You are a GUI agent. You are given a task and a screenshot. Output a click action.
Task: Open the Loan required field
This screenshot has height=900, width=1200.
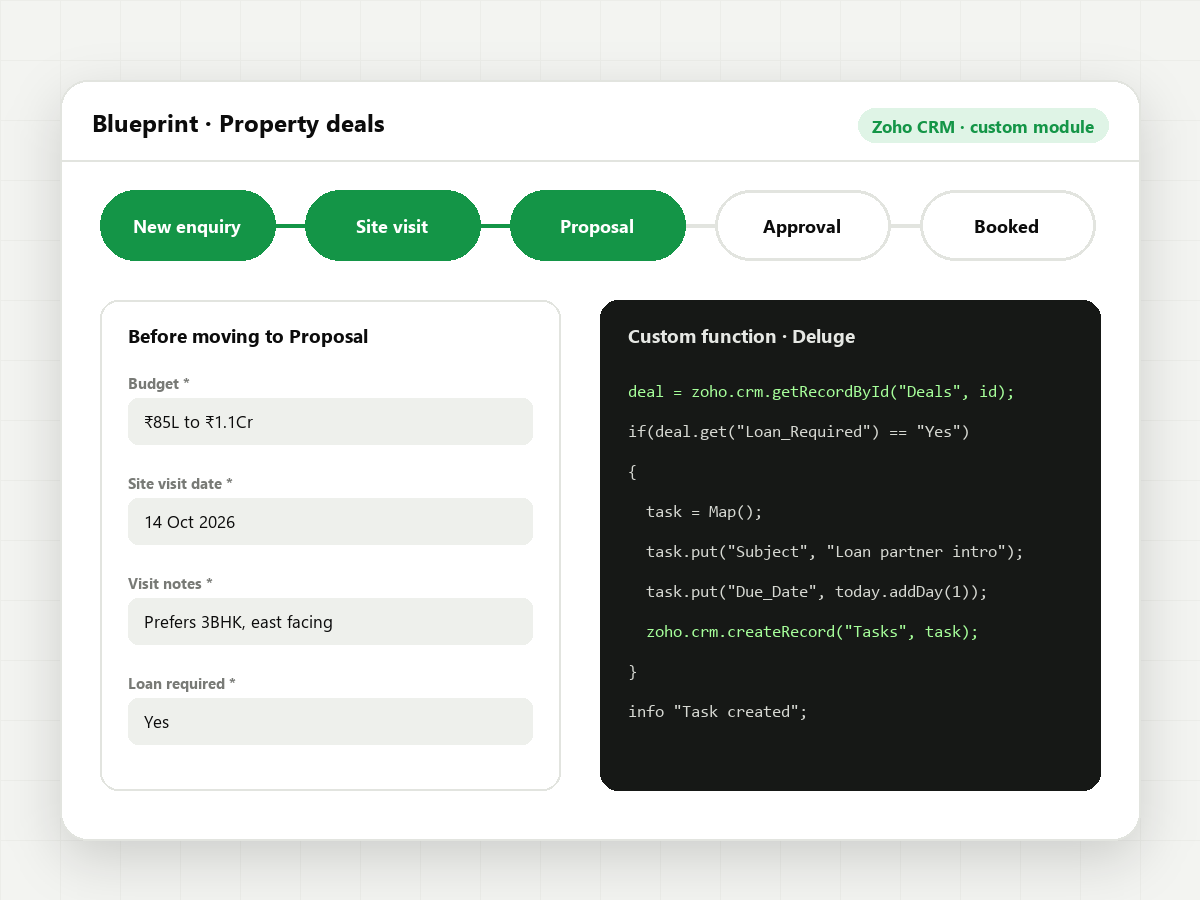pos(330,722)
